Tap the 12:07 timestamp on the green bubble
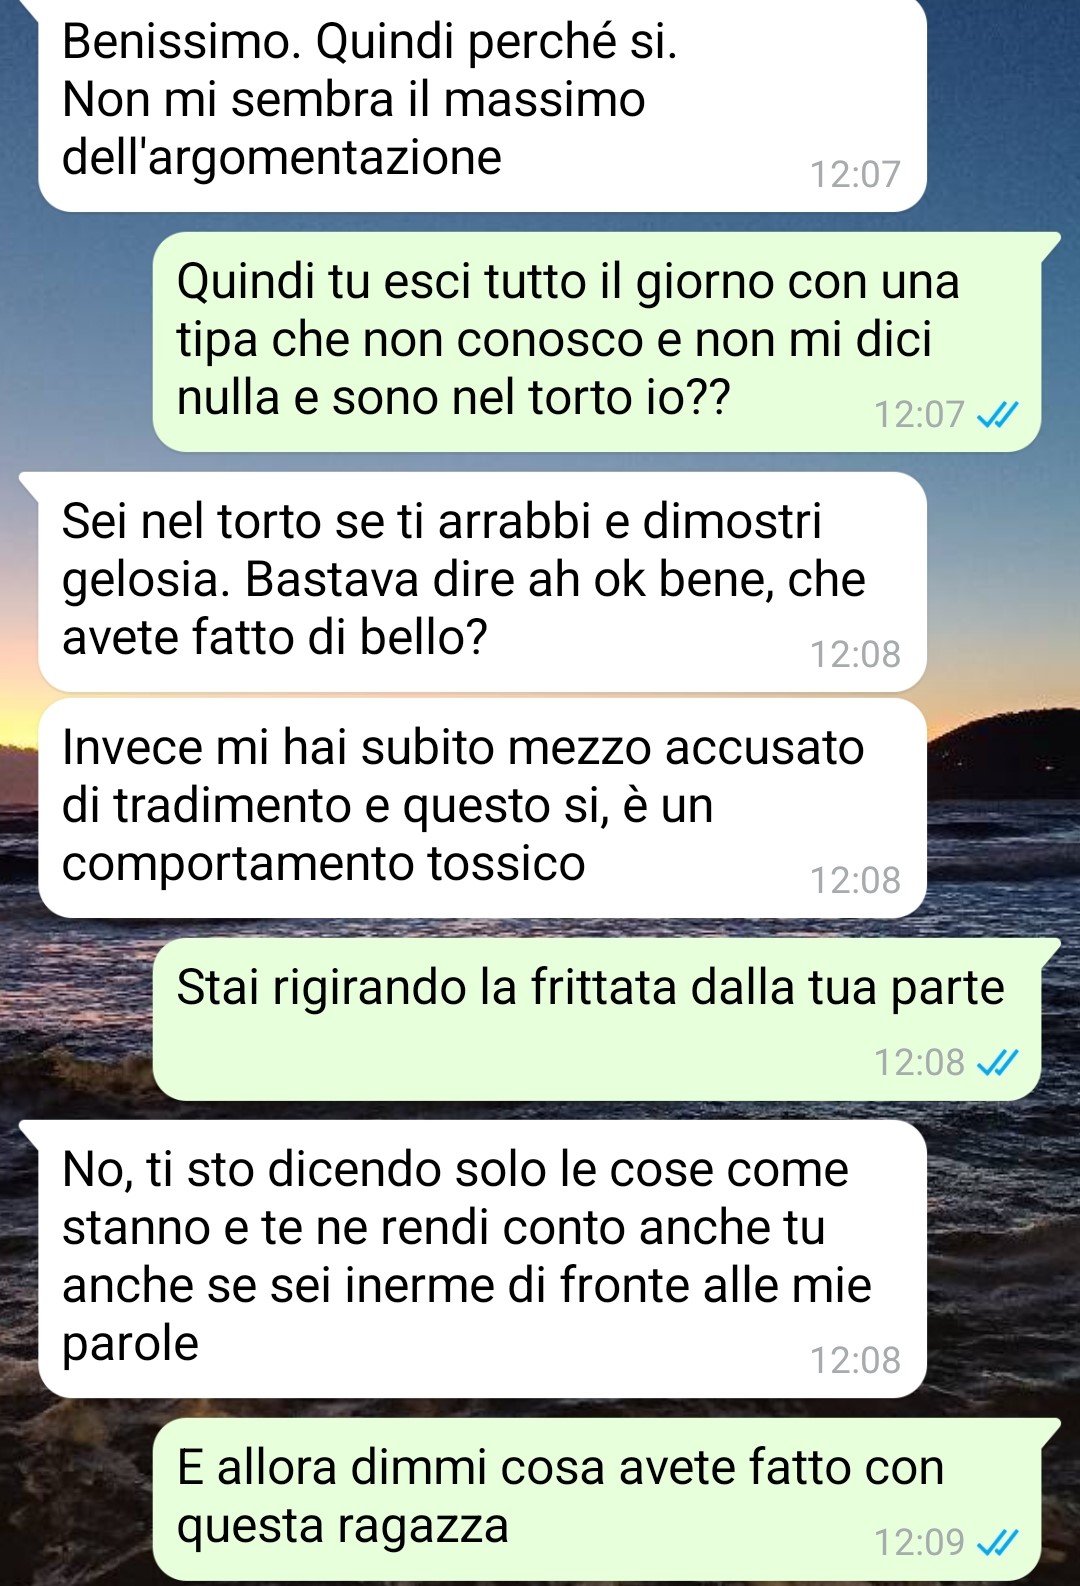Screen dimensions: 1080x1586 tap(919, 414)
